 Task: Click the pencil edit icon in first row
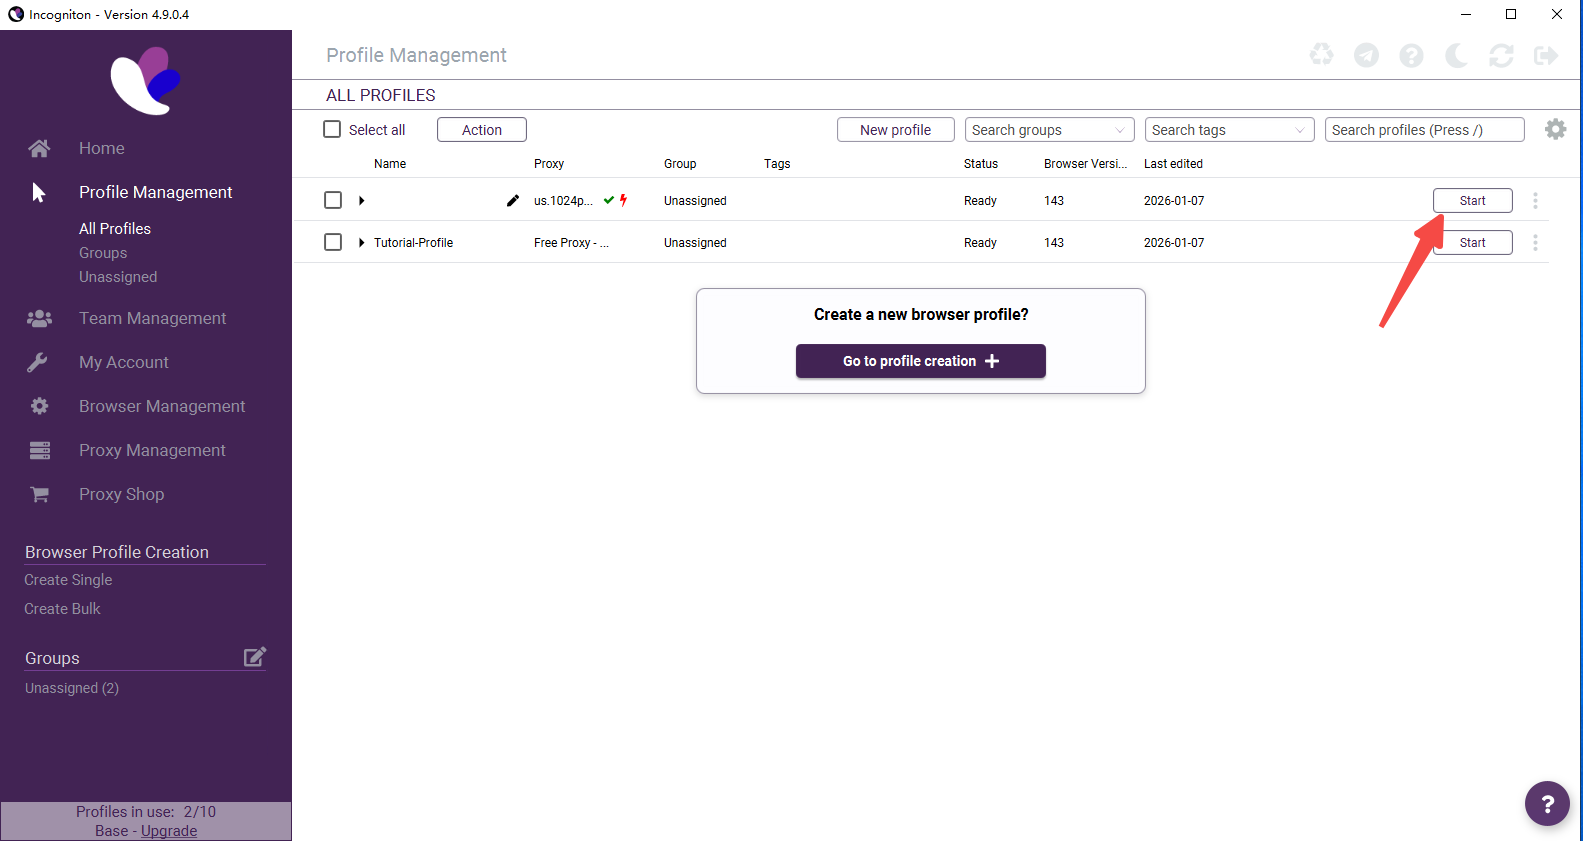513,200
